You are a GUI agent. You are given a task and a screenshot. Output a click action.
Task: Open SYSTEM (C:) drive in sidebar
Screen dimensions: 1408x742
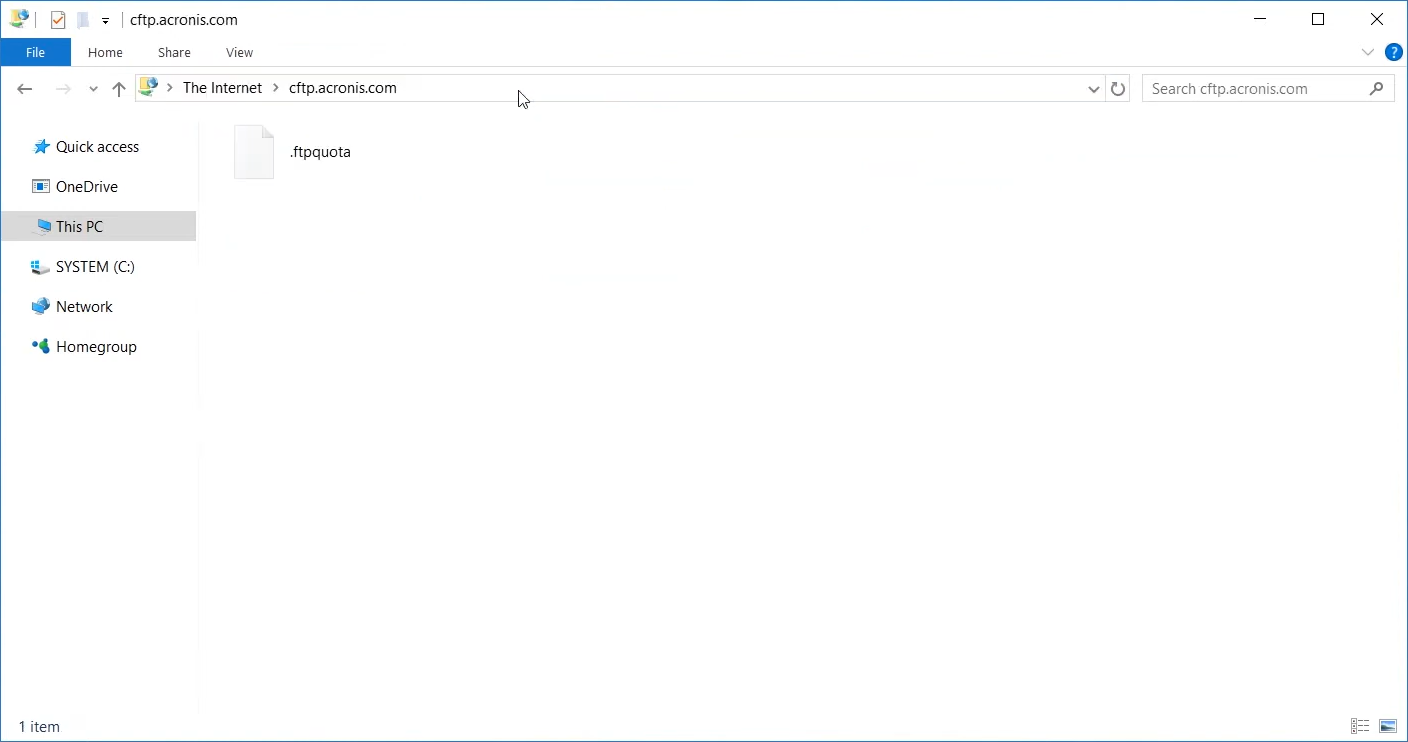(x=95, y=267)
